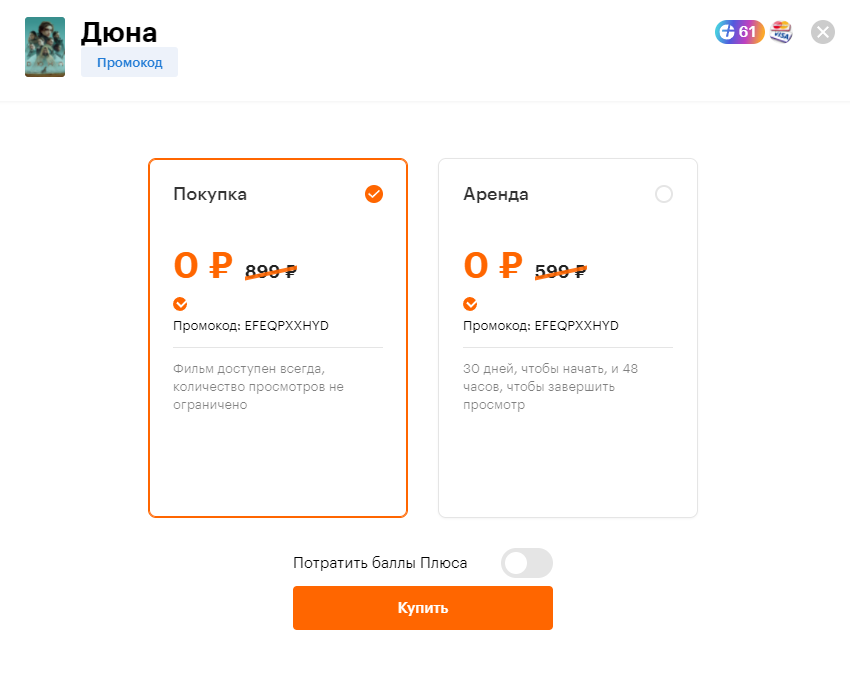Toggle the Потратить баллы Плюса switch
Screen dimensions: 850x697
point(526,563)
